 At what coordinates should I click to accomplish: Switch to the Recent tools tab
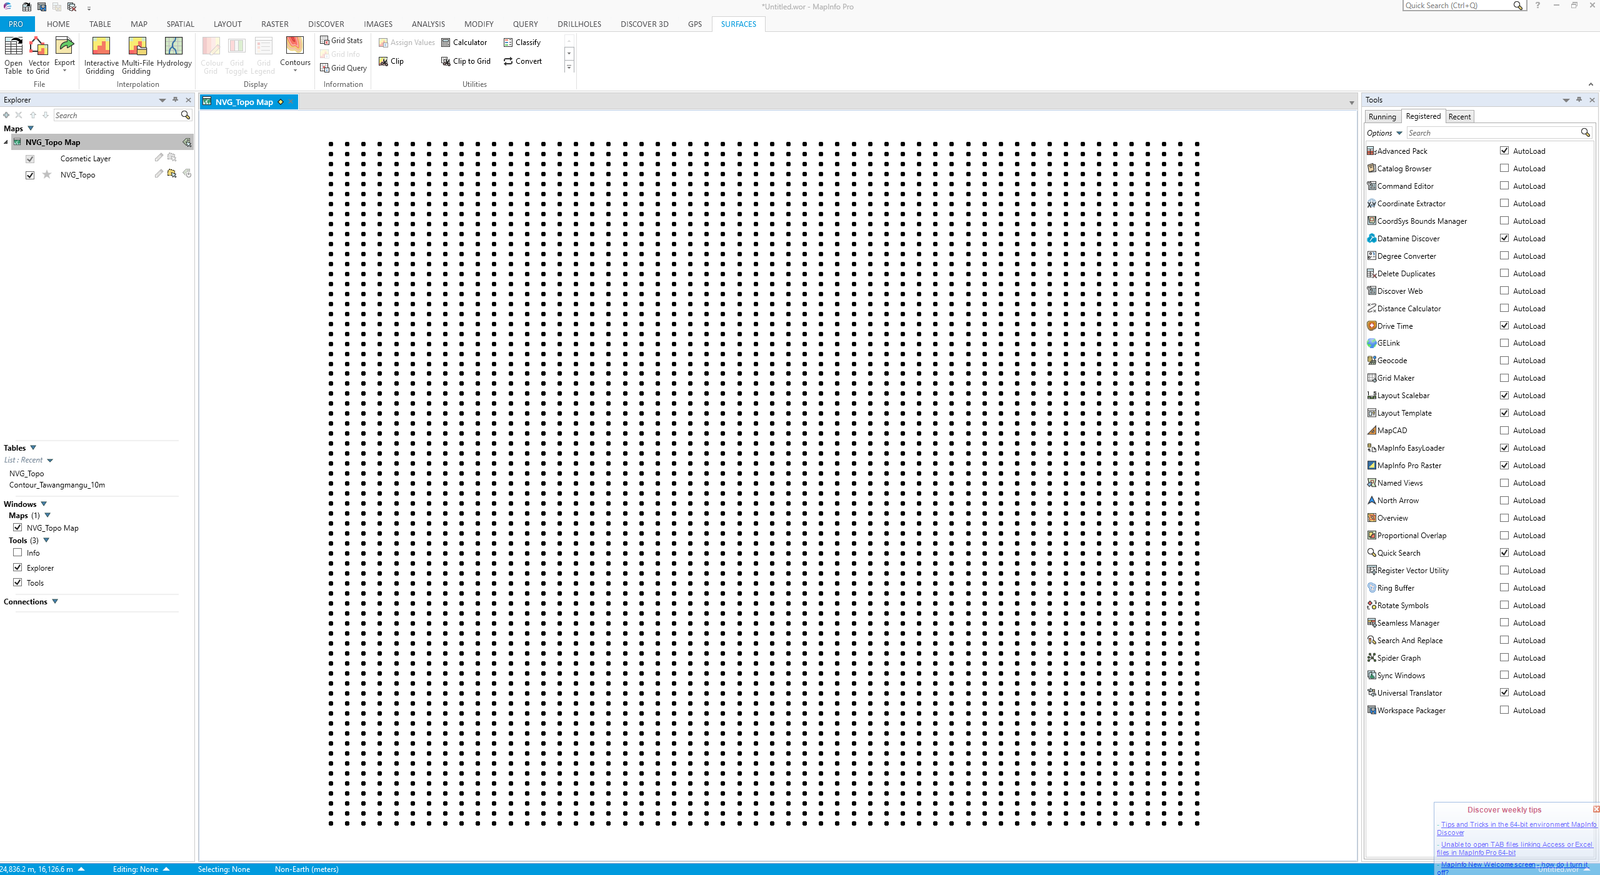coord(1460,117)
